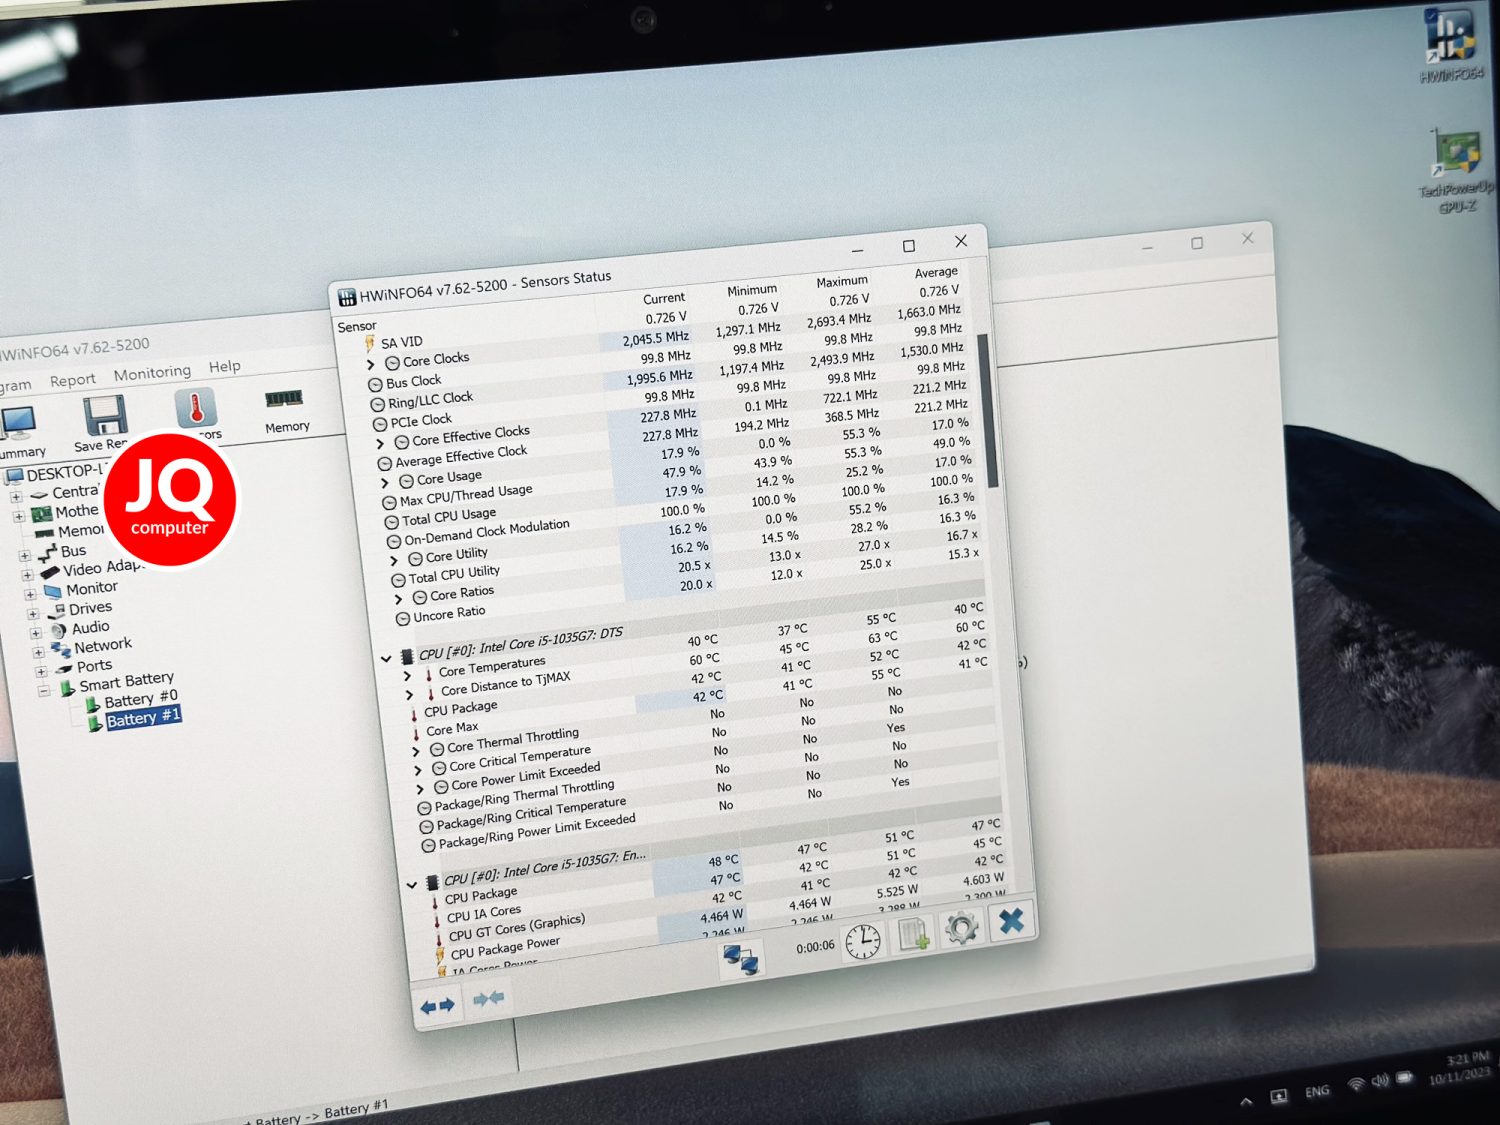Open sensor settings with the gear icon
The image size is (1500, 1125).
point(962,928)
